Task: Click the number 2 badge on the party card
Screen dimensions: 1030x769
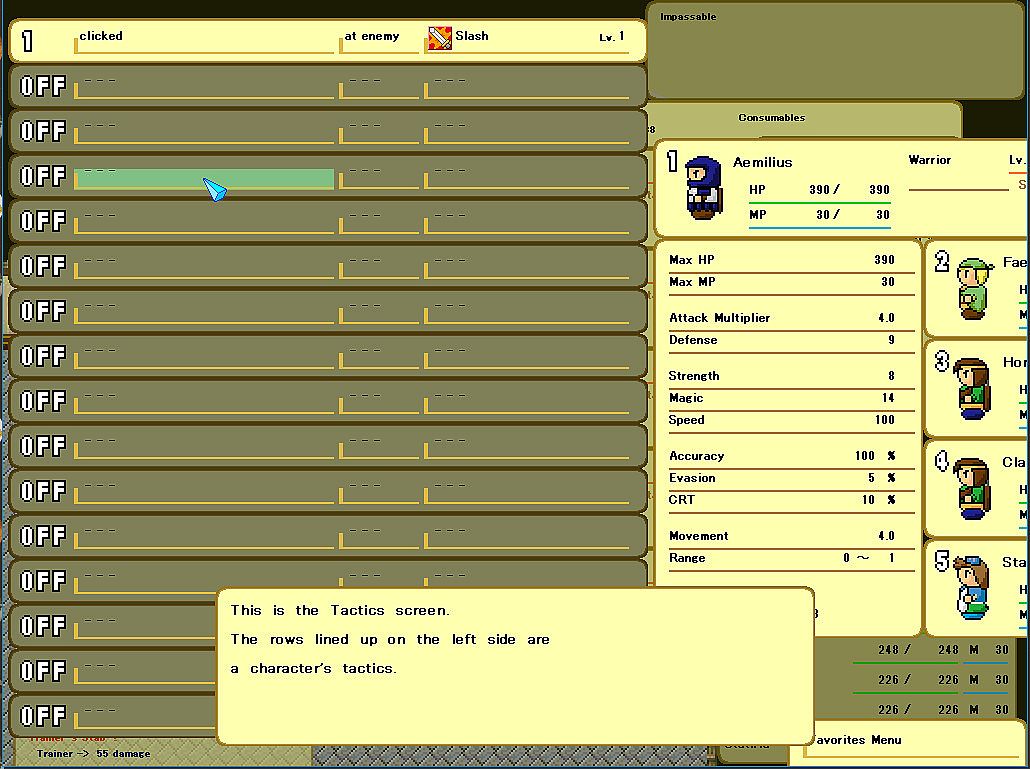Action: pos(942,262)
